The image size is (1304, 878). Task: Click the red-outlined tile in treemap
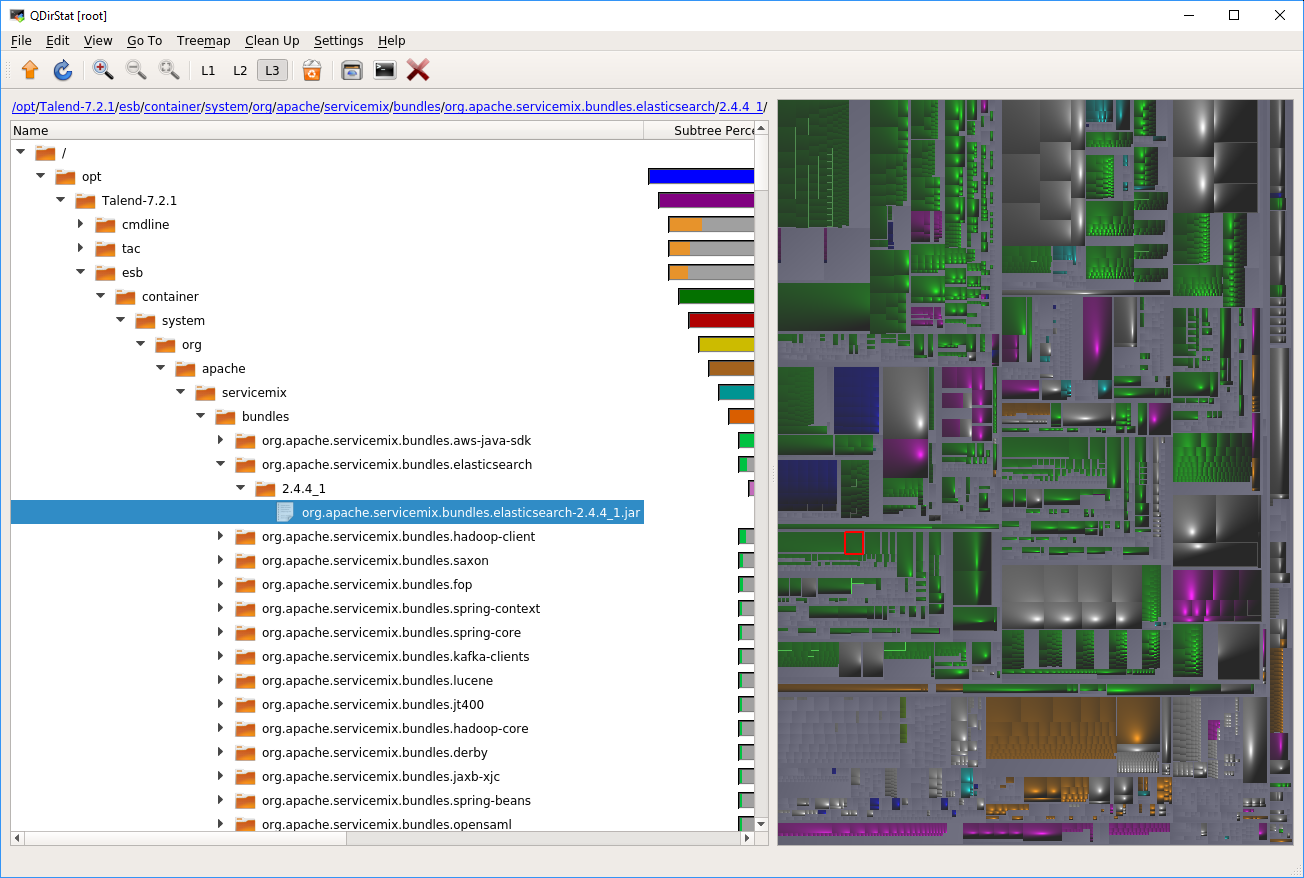853,543
